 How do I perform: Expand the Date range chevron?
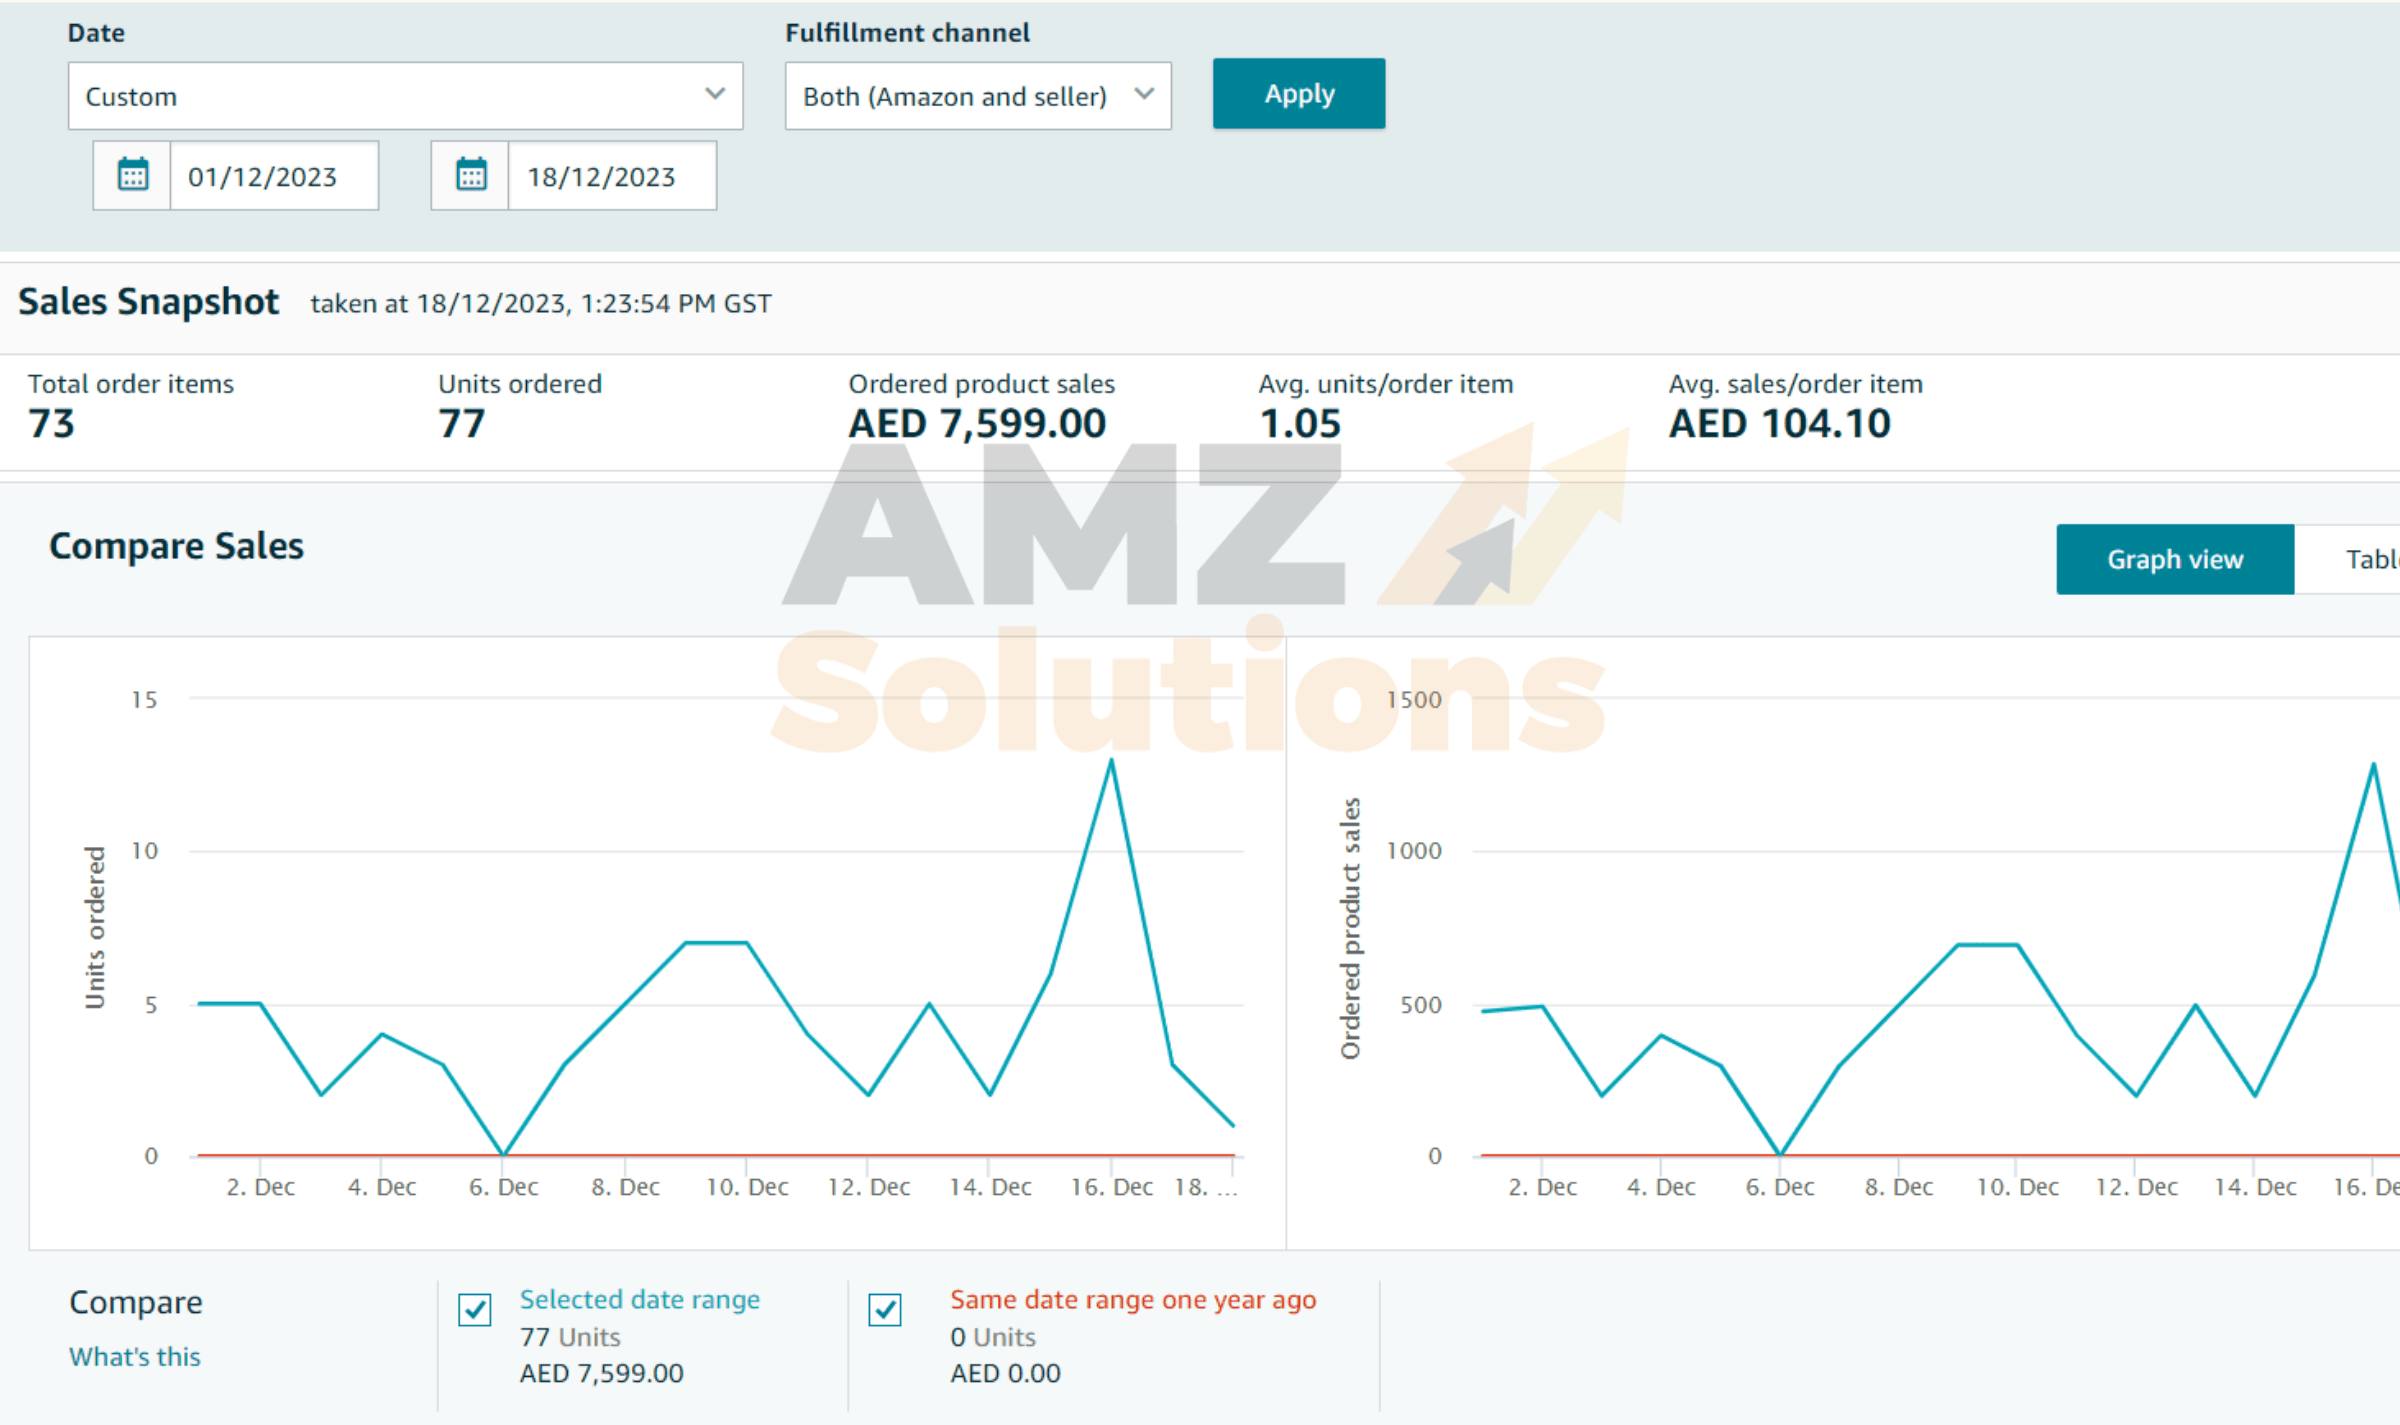[x=714, y=94]
